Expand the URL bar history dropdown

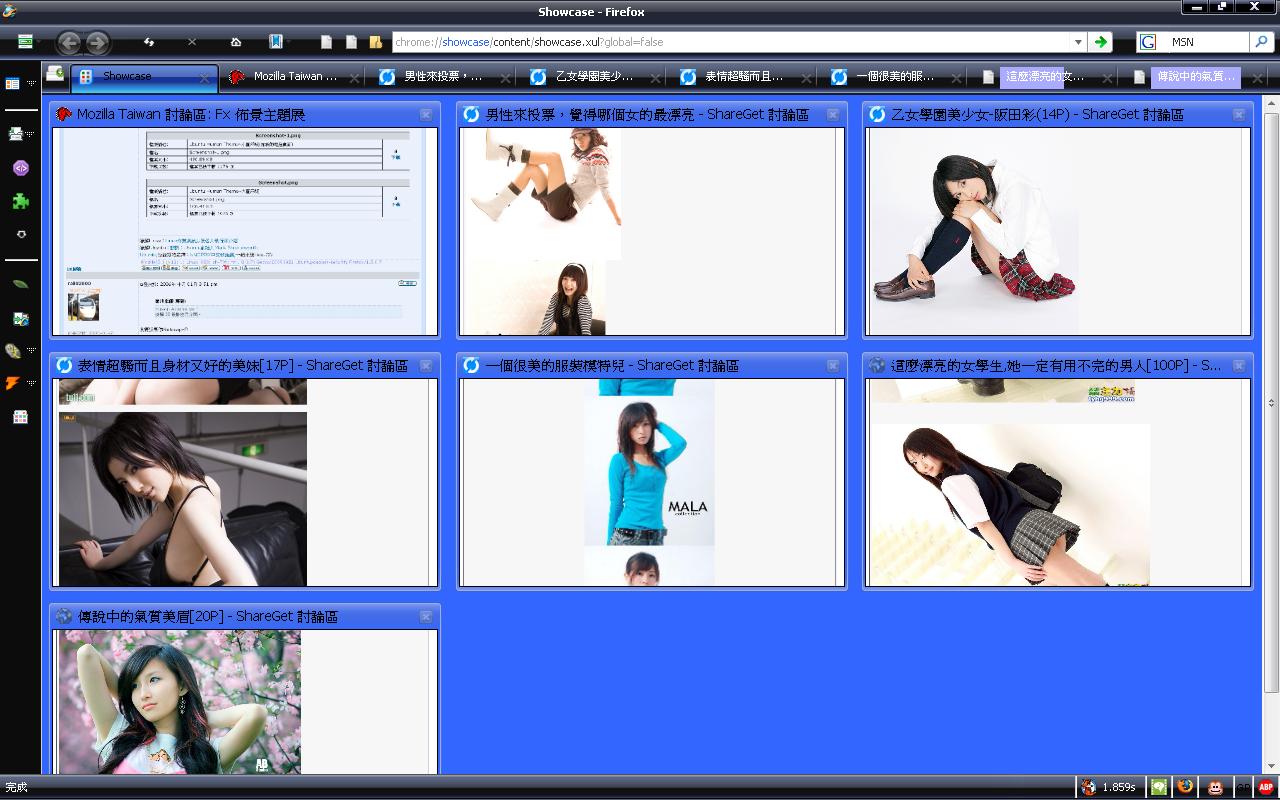coord(1078,42)
